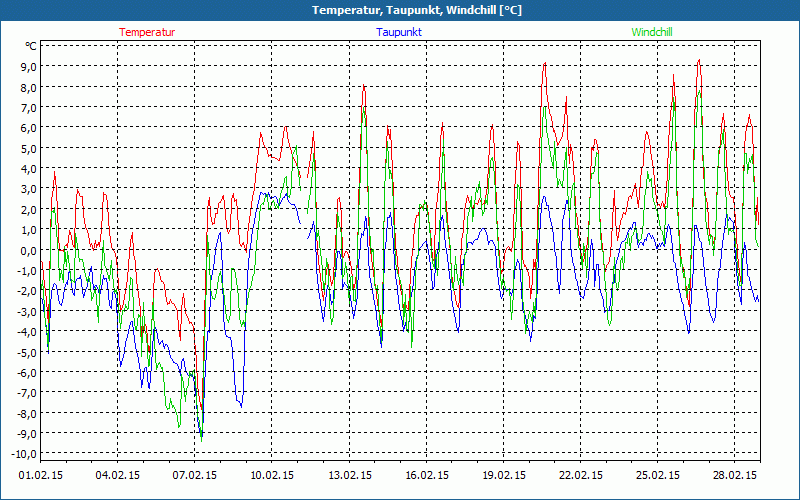The image size is (800, 500).
Task: Click the 13.02.15 date label
Action: [349, 475]
